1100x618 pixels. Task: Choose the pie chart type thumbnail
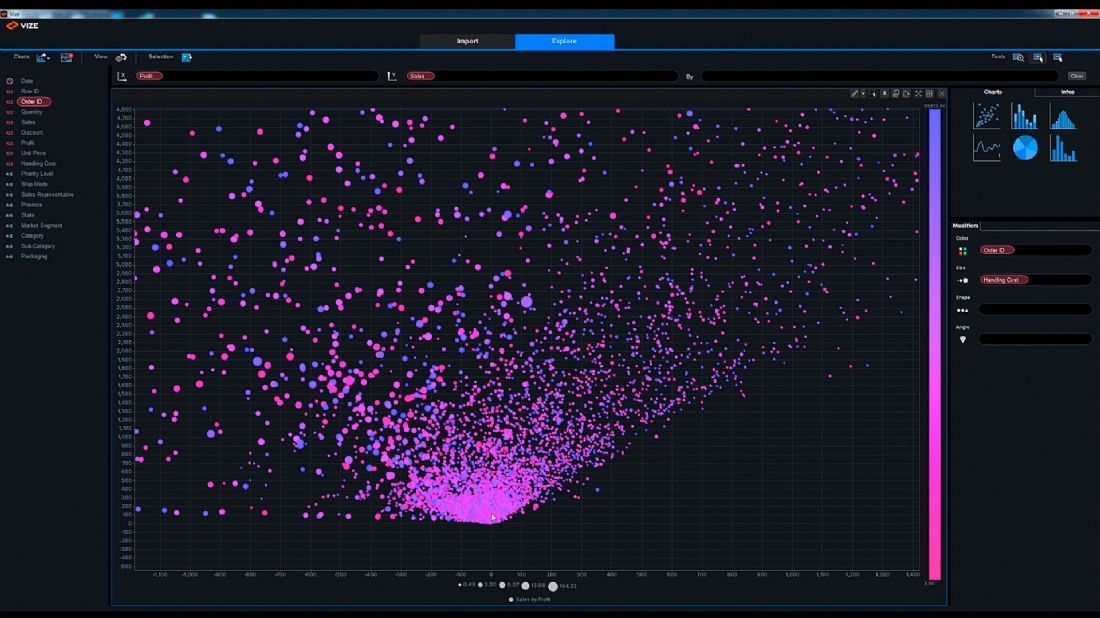(x=1025, y=148)
